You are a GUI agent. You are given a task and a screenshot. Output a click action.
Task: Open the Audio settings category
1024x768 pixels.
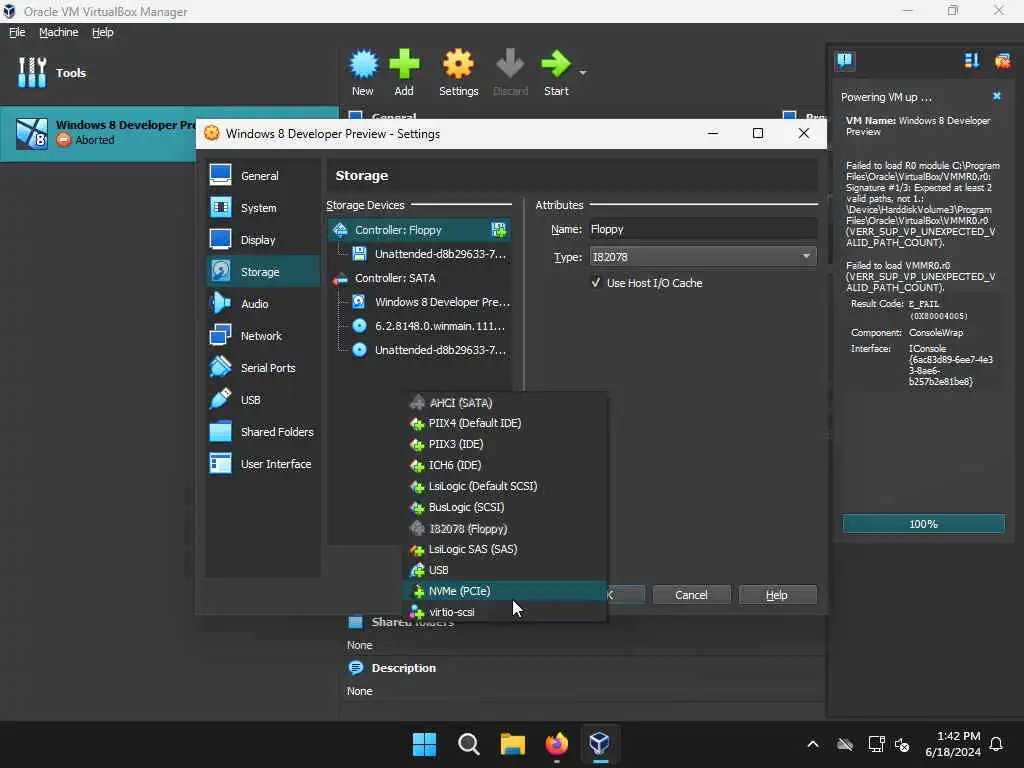click(x=263, y=304)
